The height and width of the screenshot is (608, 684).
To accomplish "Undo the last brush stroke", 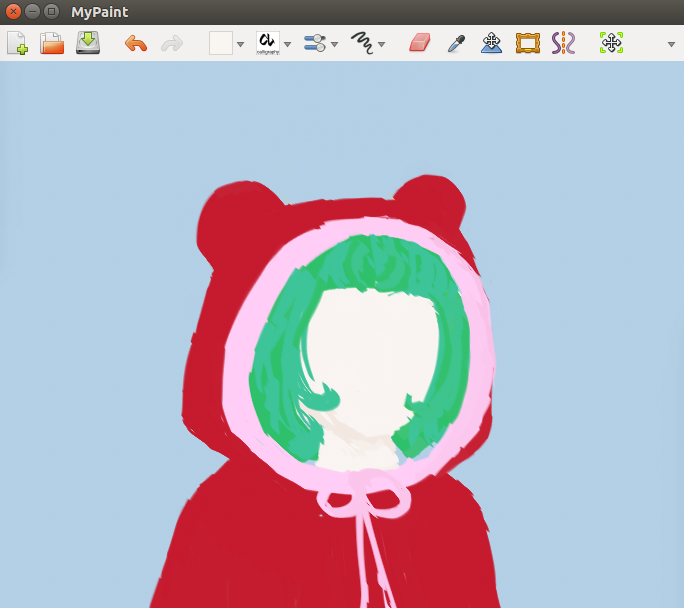I will [136, 43].
